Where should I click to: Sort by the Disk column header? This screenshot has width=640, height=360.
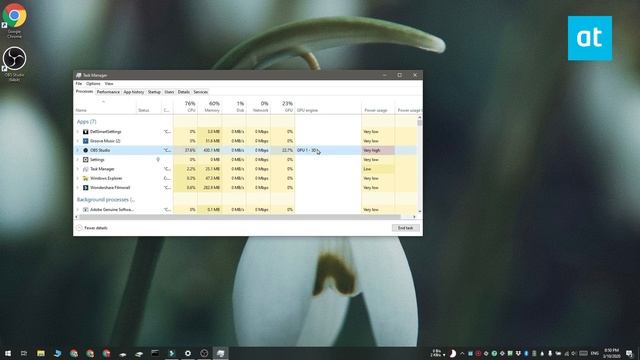[x=234, y=107]
